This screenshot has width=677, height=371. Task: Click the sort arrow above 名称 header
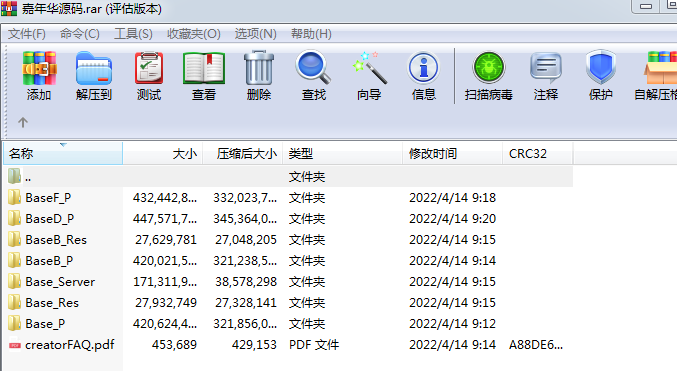(63, 145)
